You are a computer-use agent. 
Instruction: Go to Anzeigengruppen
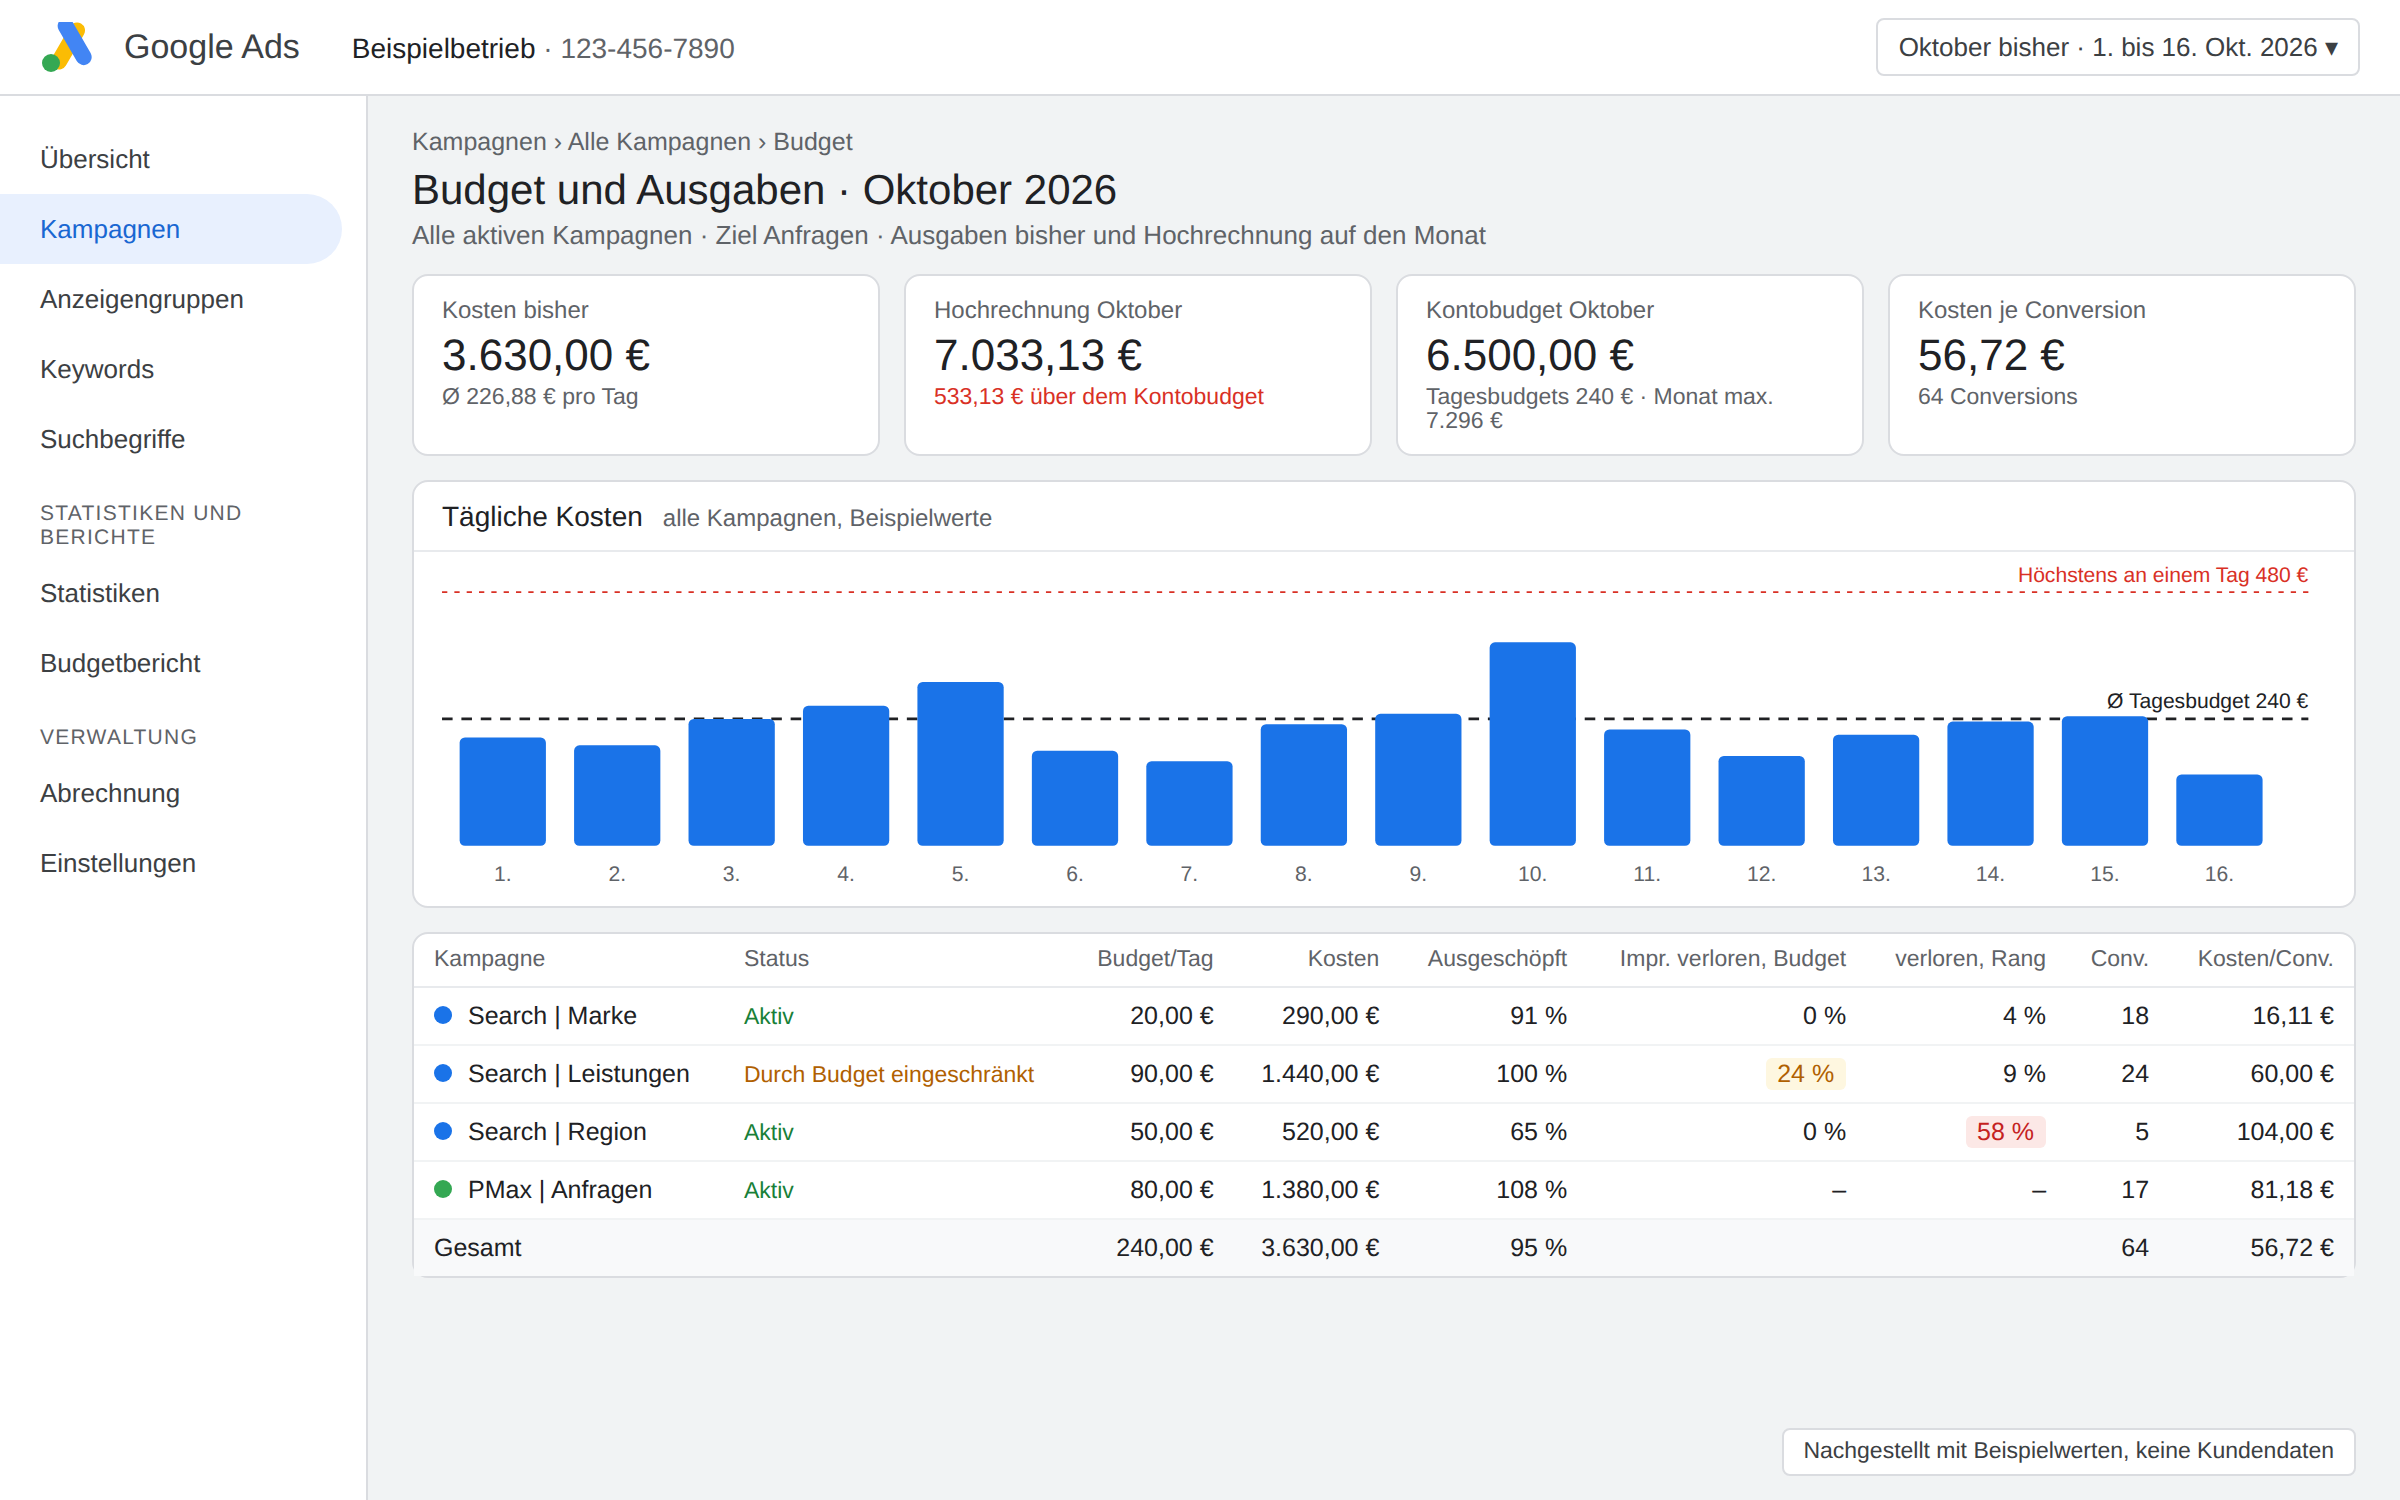pos(142,299)
